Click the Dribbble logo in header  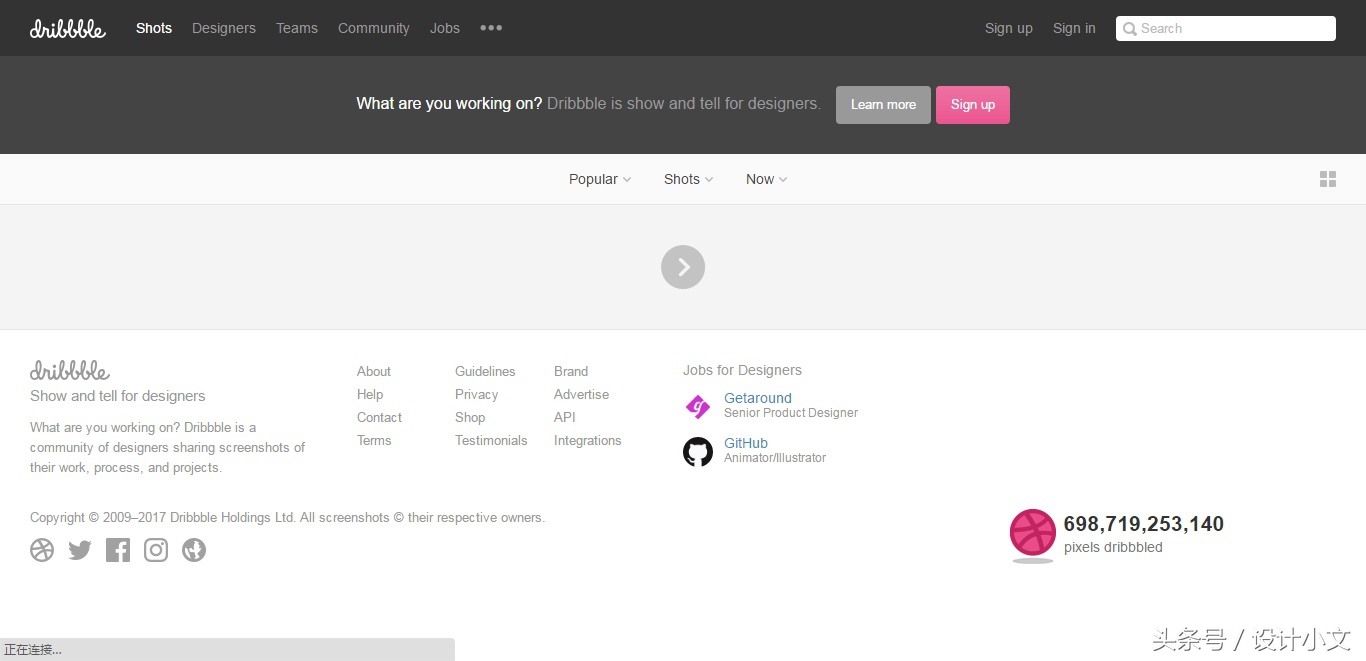pos(67,28)
